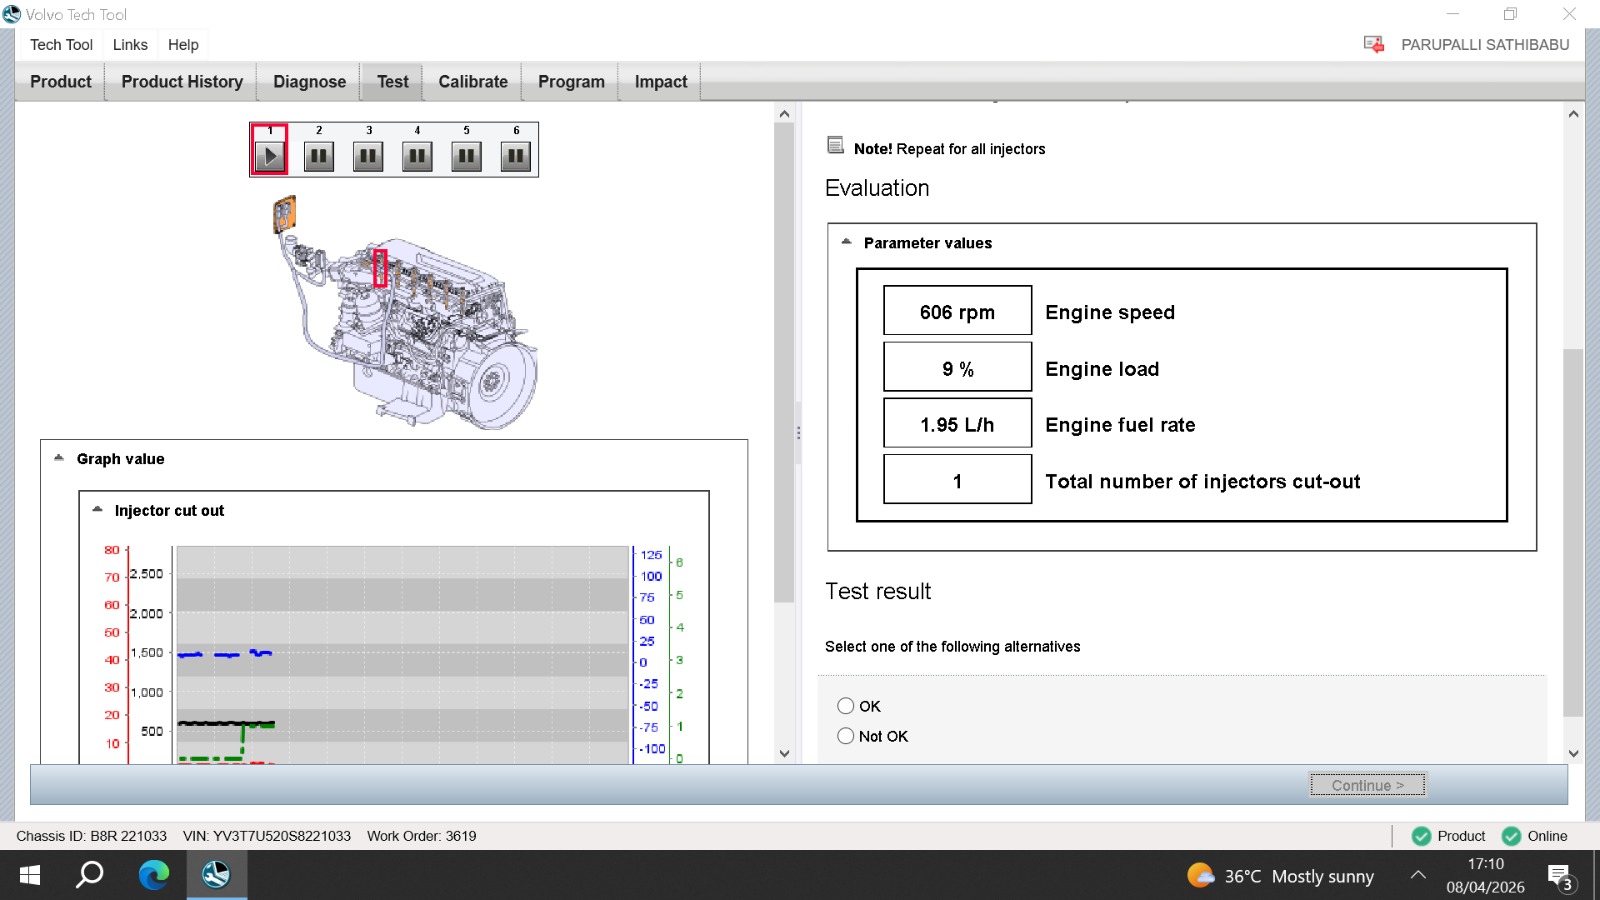Collapse the Parameter values section

(x=846, y=242)
